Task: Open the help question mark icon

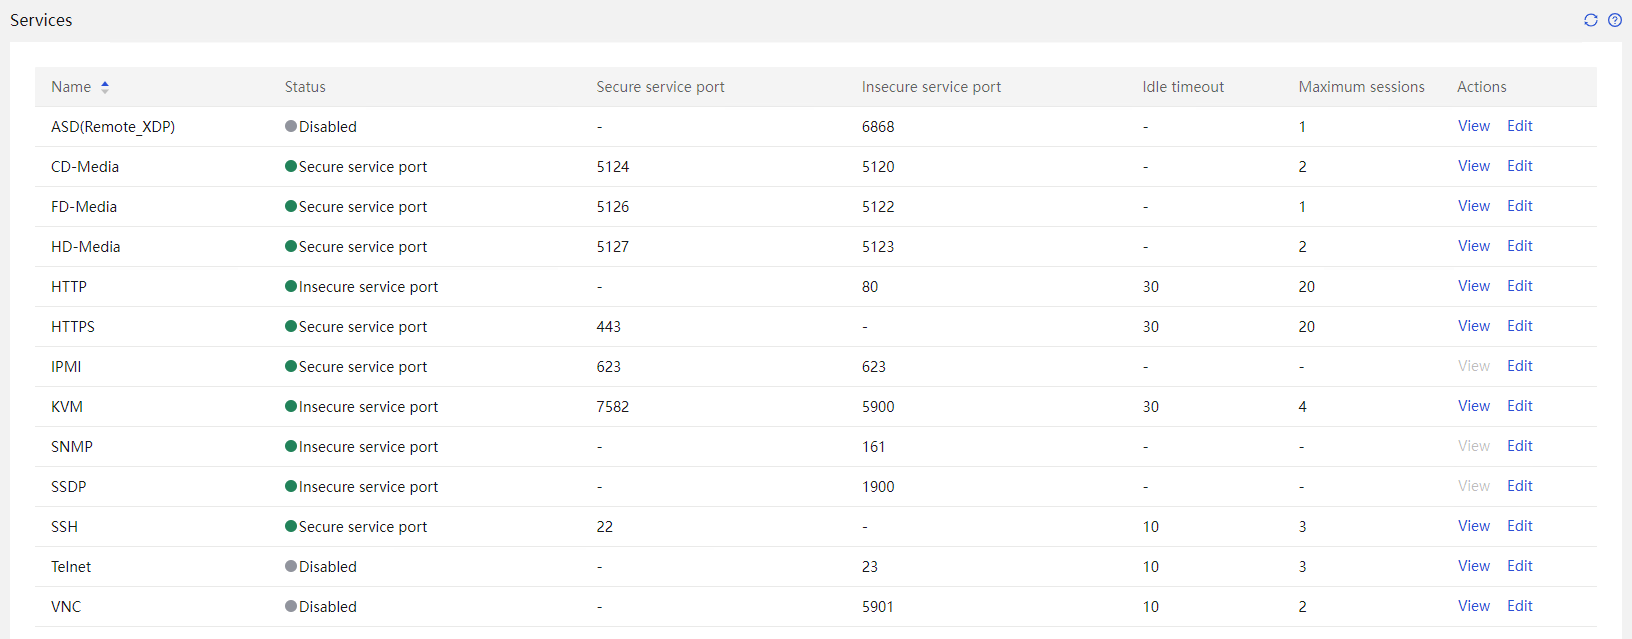Action: coord(1614,20)
